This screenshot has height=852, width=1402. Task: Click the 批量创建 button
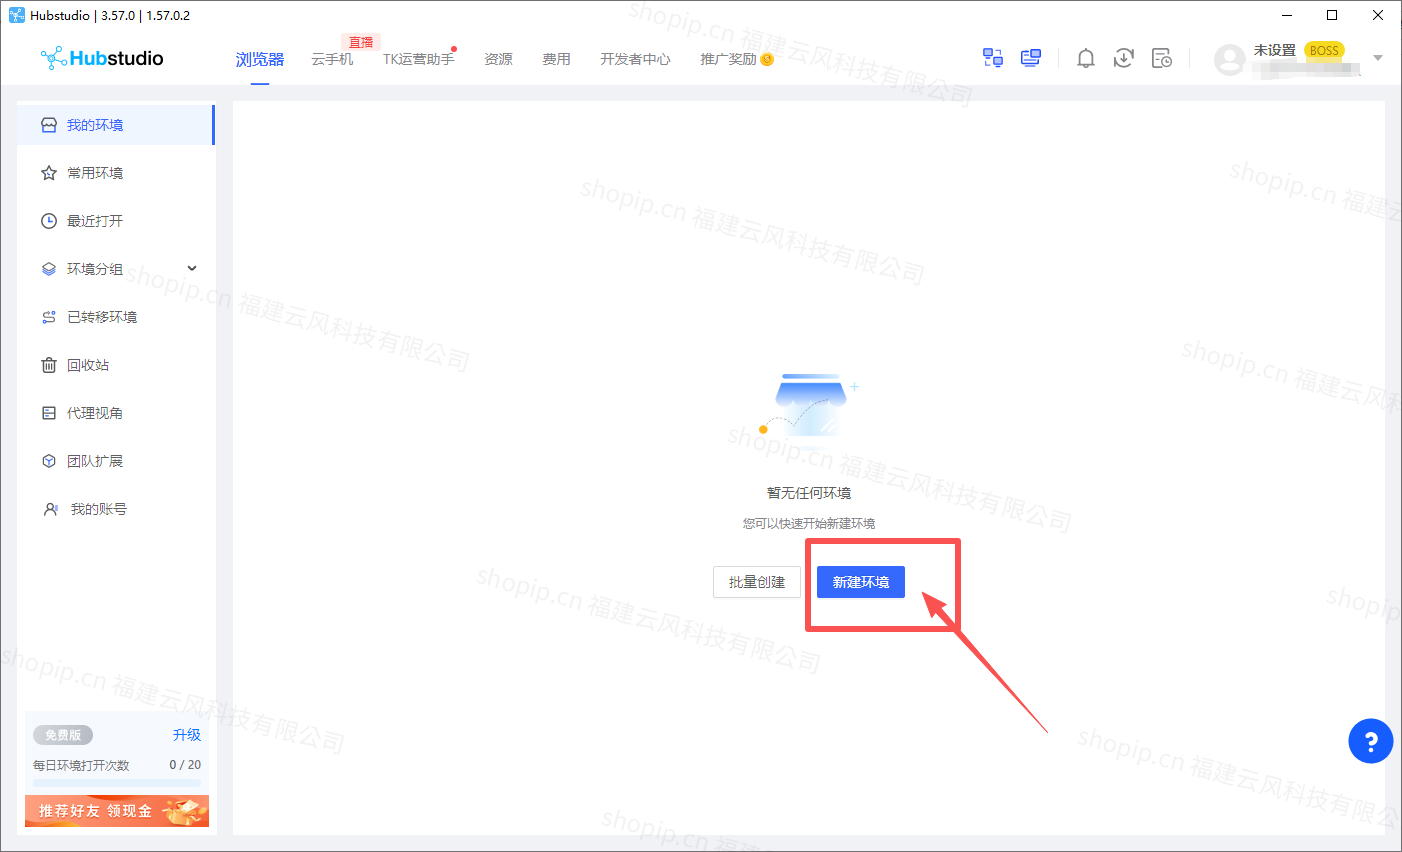(x=757, y=582)
